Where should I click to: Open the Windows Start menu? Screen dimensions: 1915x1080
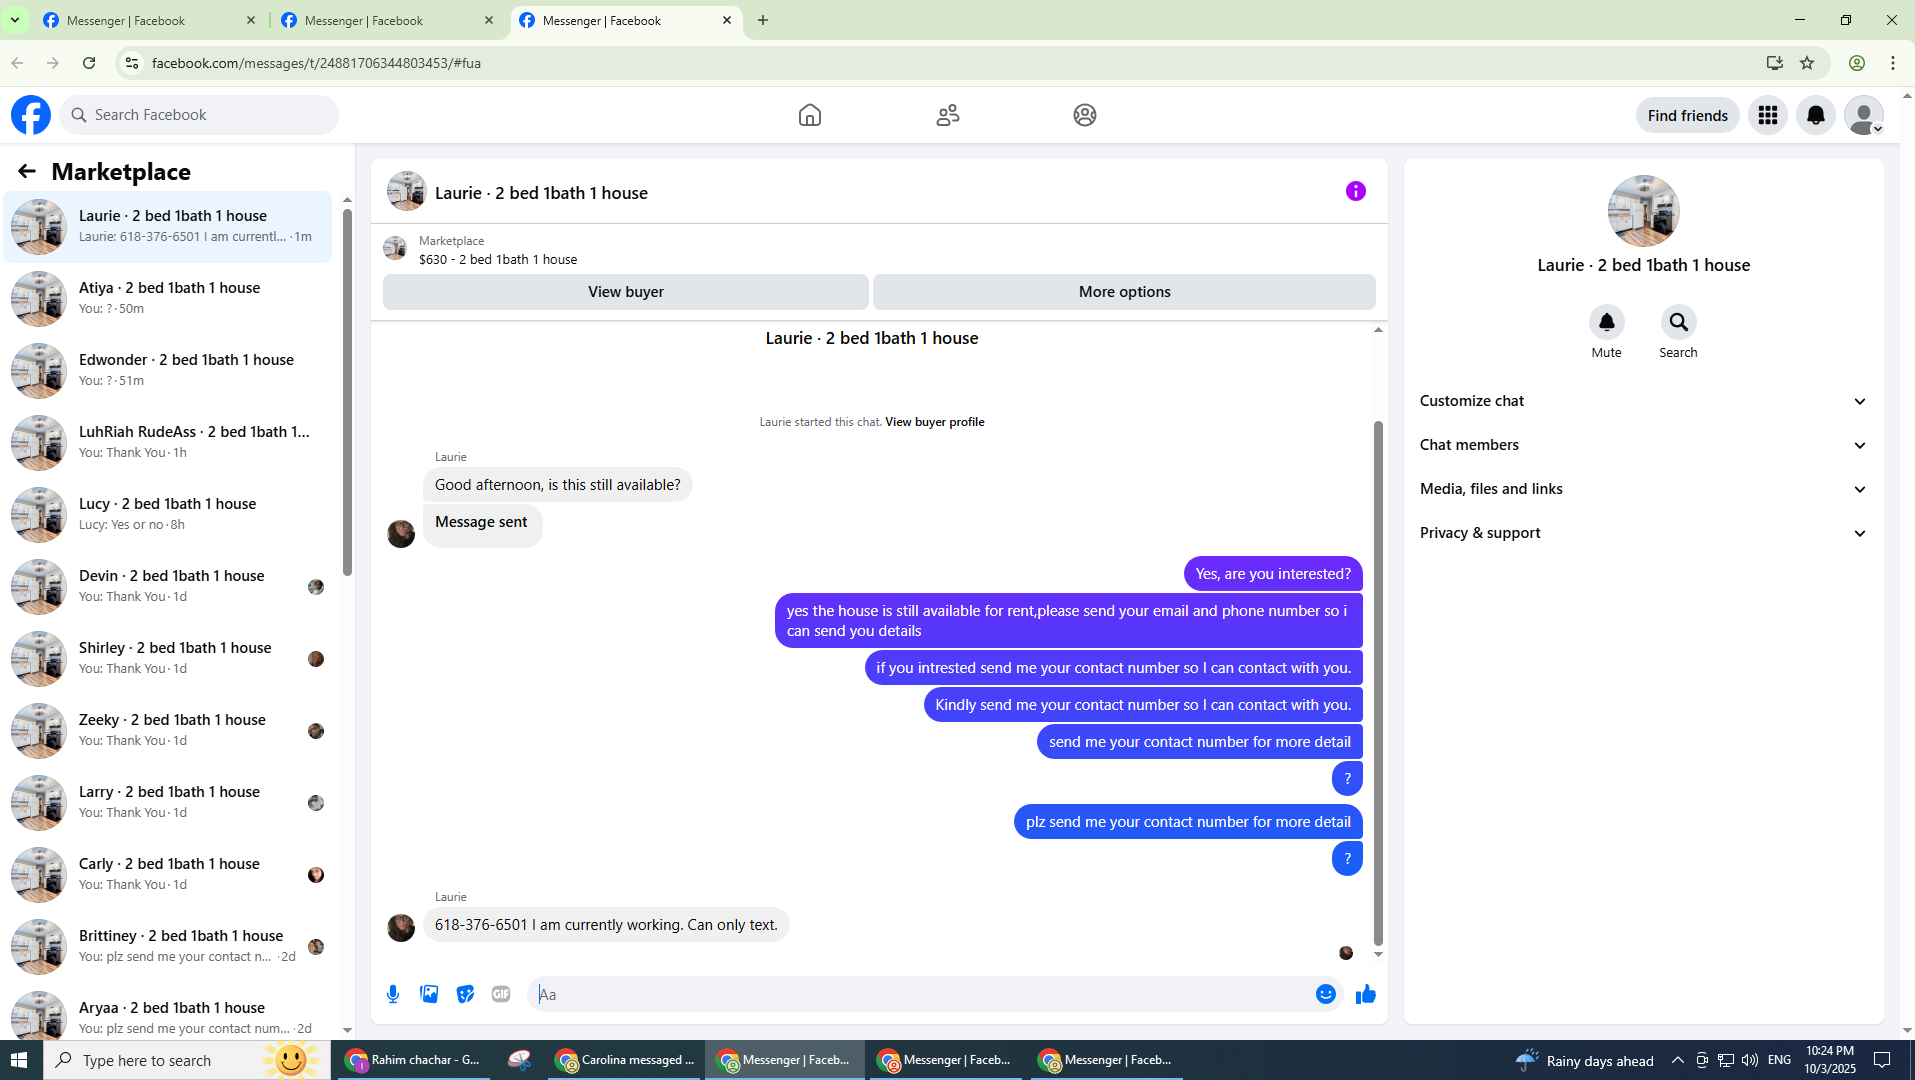pyautogui.click(x=21, y=1060)
